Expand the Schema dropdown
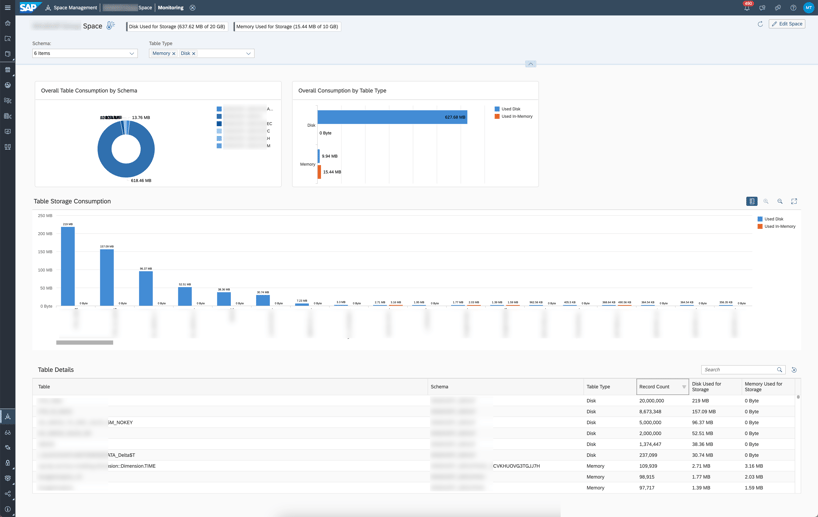 (x=131, y=53)
